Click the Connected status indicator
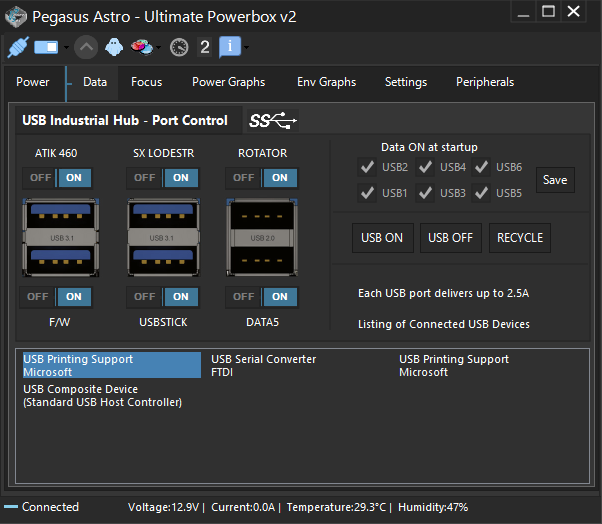 41,507
